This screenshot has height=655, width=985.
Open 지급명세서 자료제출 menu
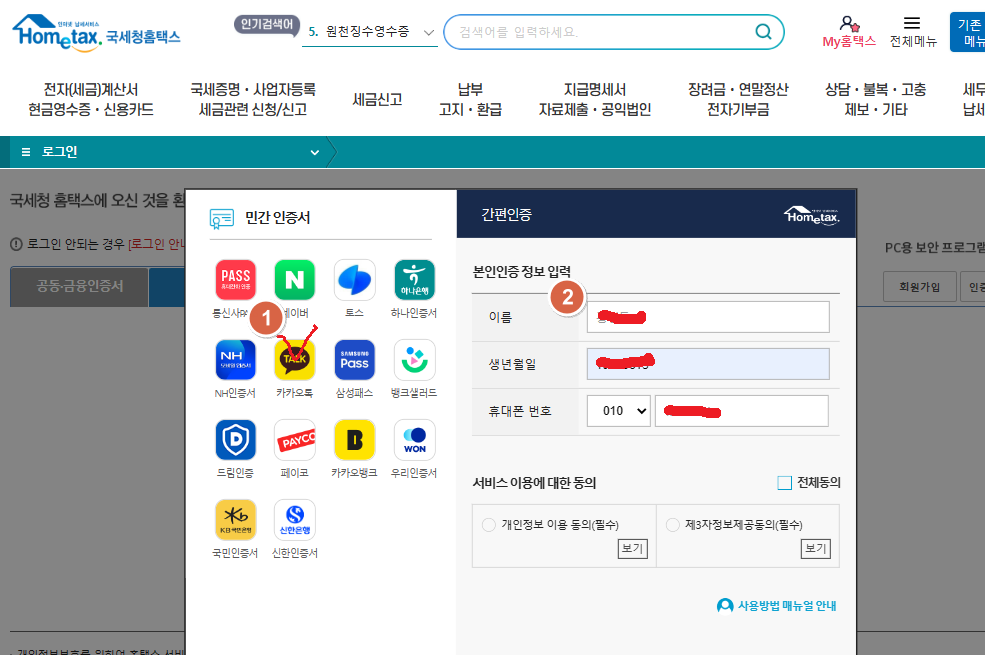[x=595, y=99]
